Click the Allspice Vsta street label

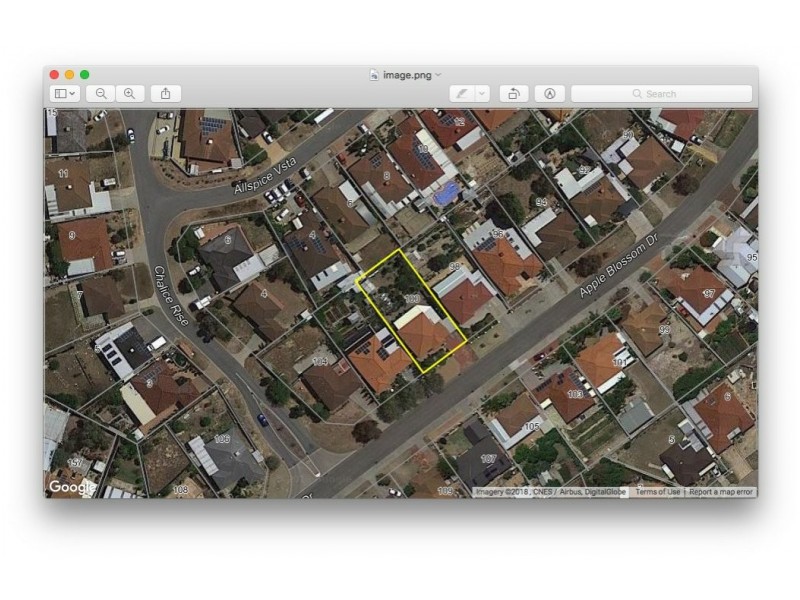(x=266, y=174)
